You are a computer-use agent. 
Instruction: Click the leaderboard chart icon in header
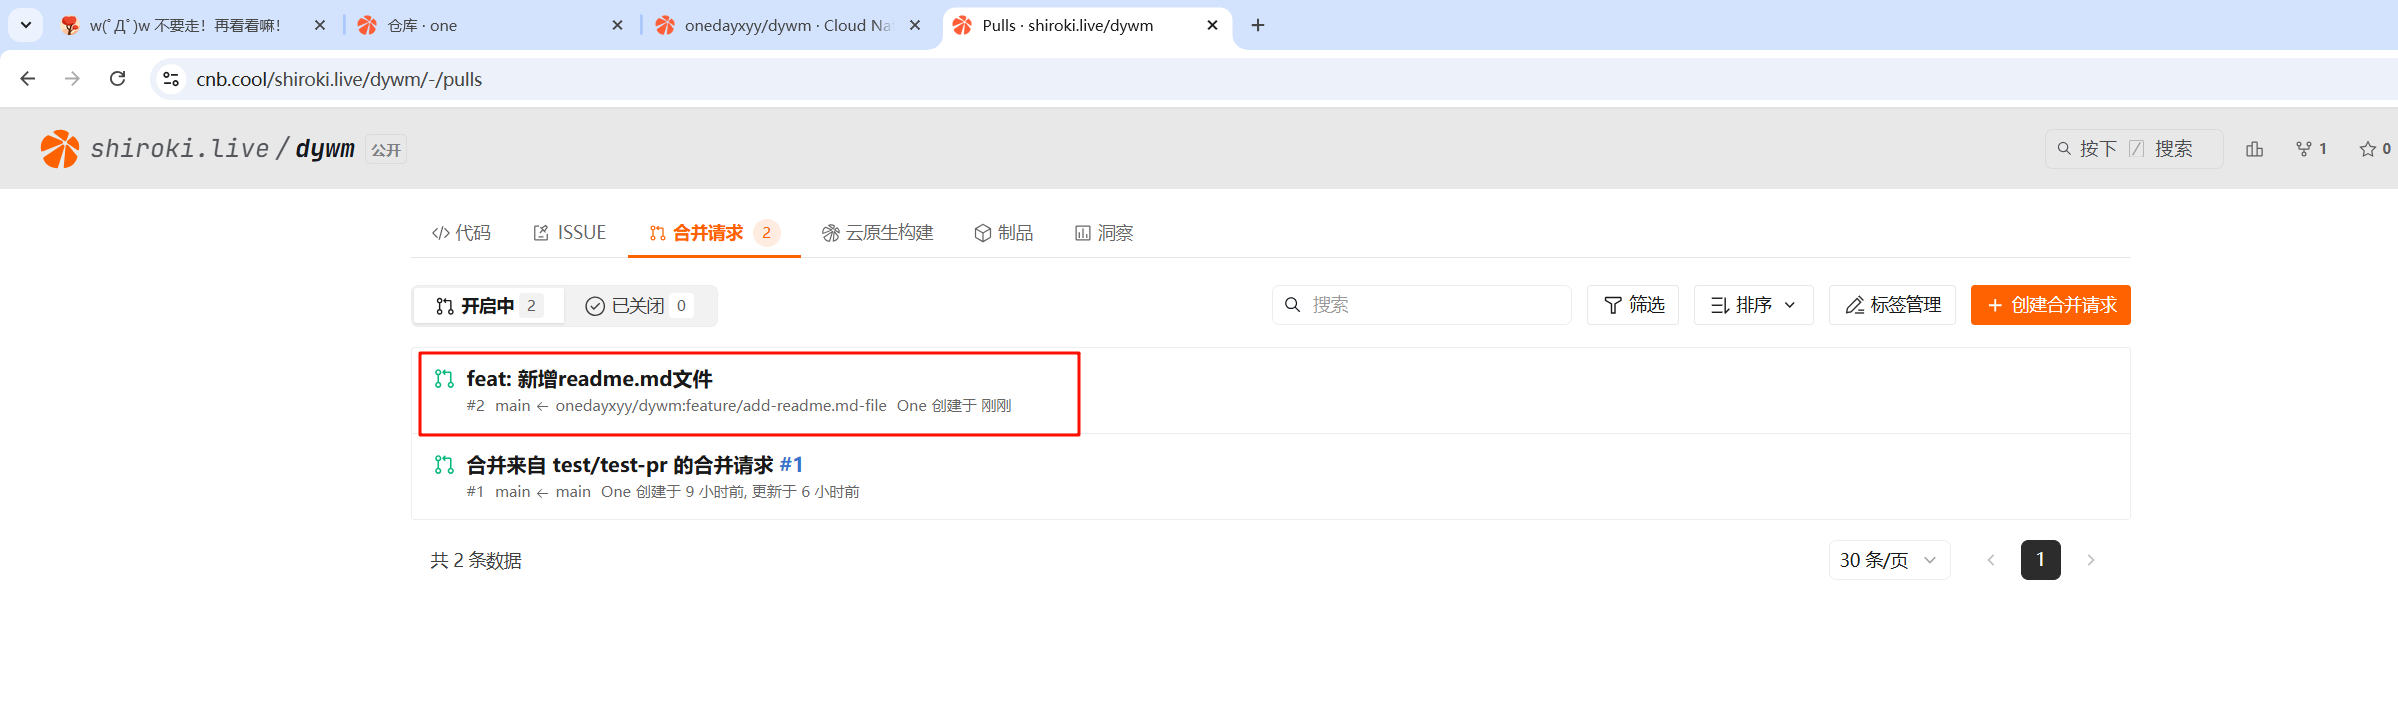(2254, 149)
